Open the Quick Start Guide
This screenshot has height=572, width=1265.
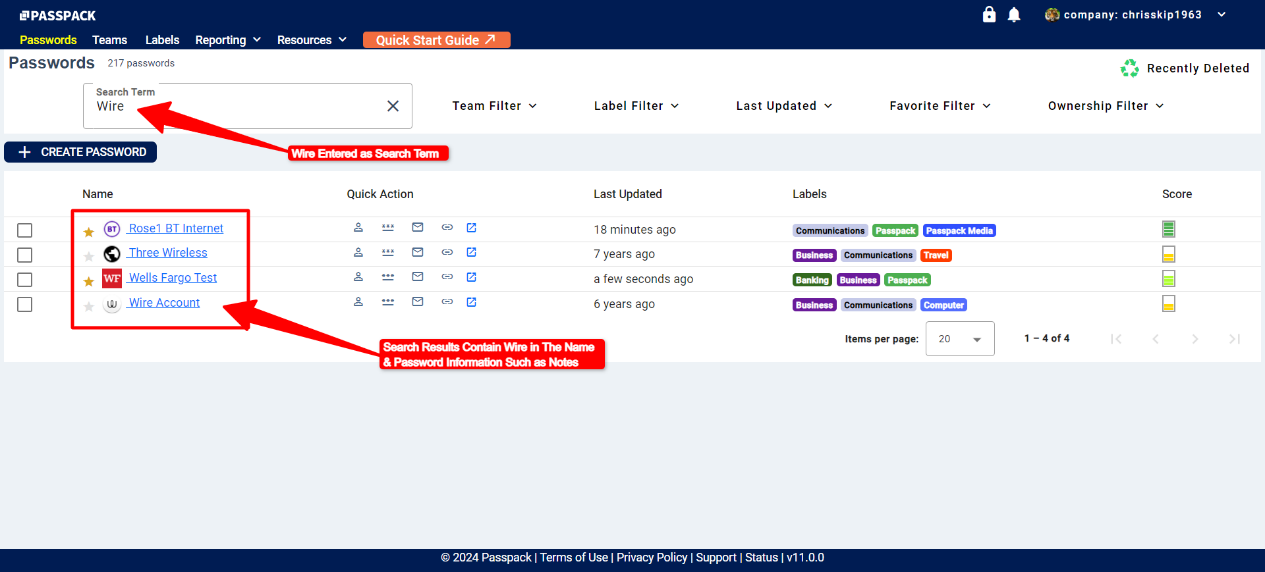pyautogui.click(x=437, y=40)
